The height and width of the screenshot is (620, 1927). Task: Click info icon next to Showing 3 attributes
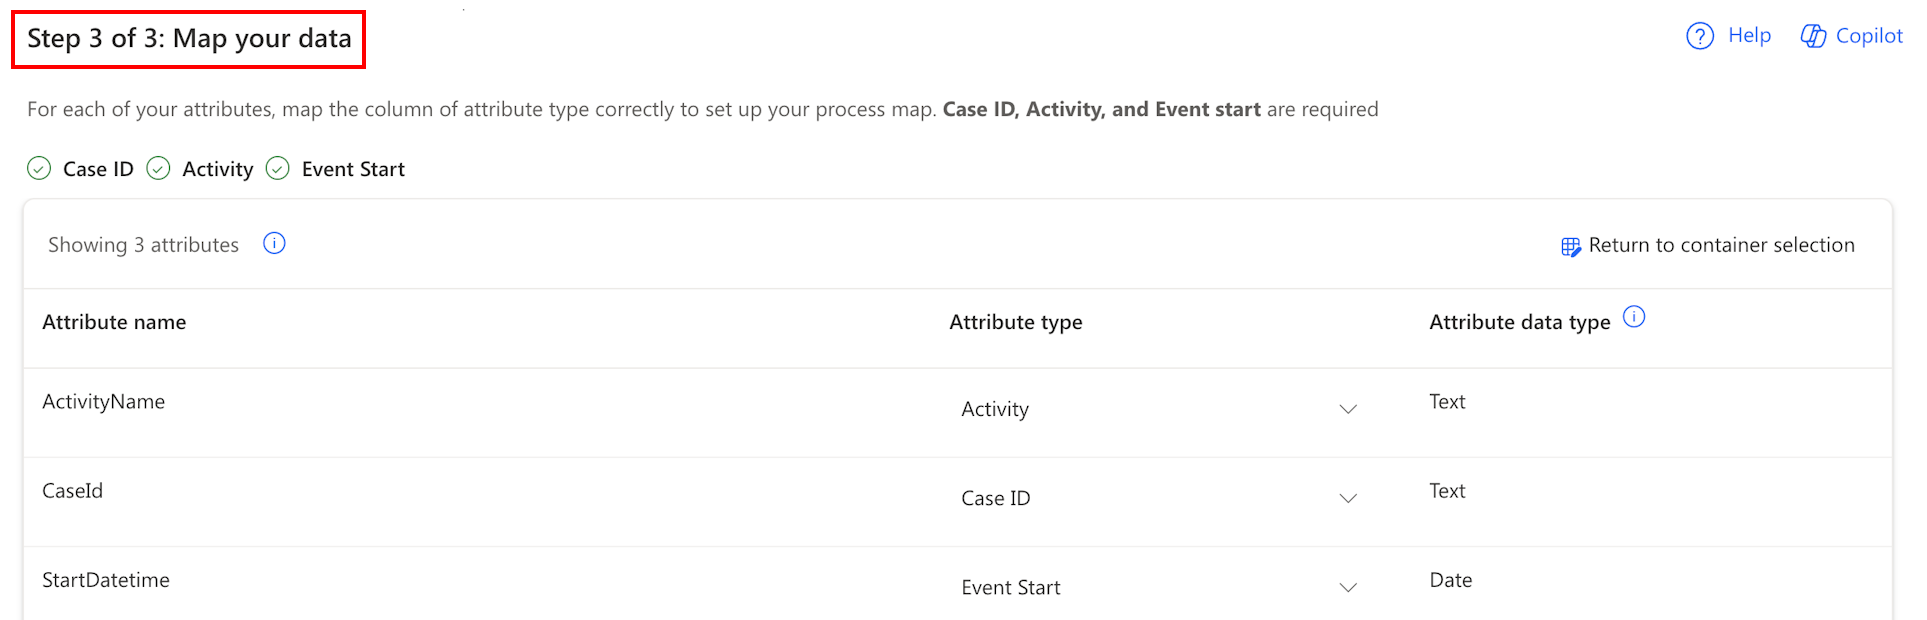tap(274, 243)
